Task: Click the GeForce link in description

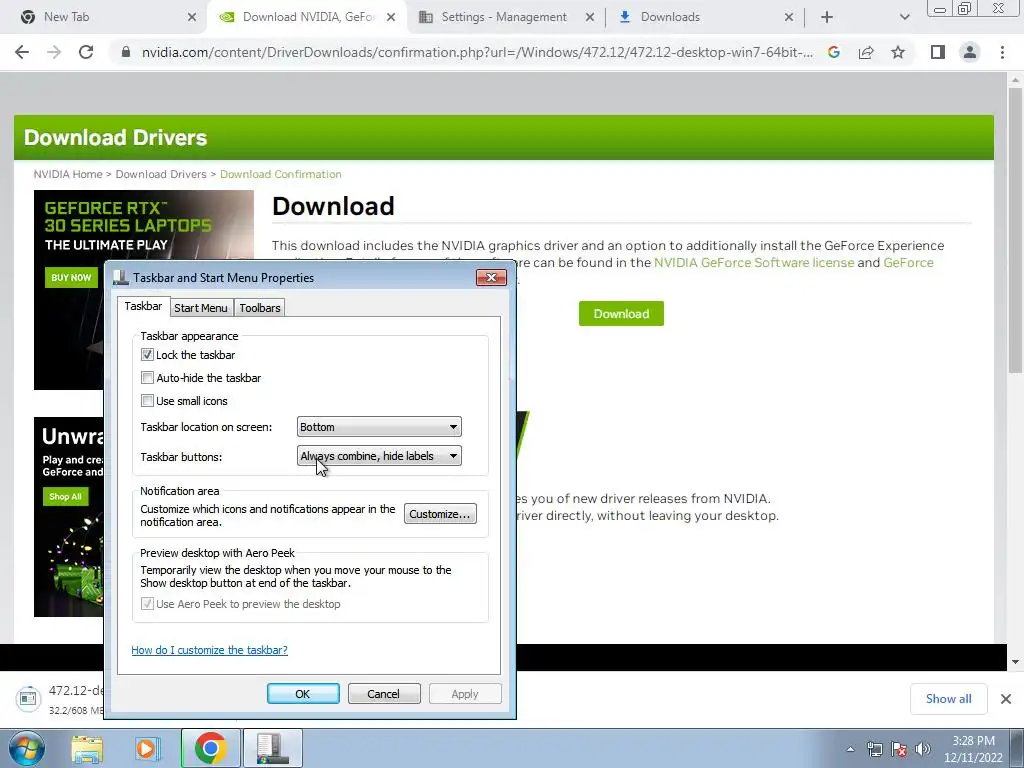Action: [x=908, y=263]
